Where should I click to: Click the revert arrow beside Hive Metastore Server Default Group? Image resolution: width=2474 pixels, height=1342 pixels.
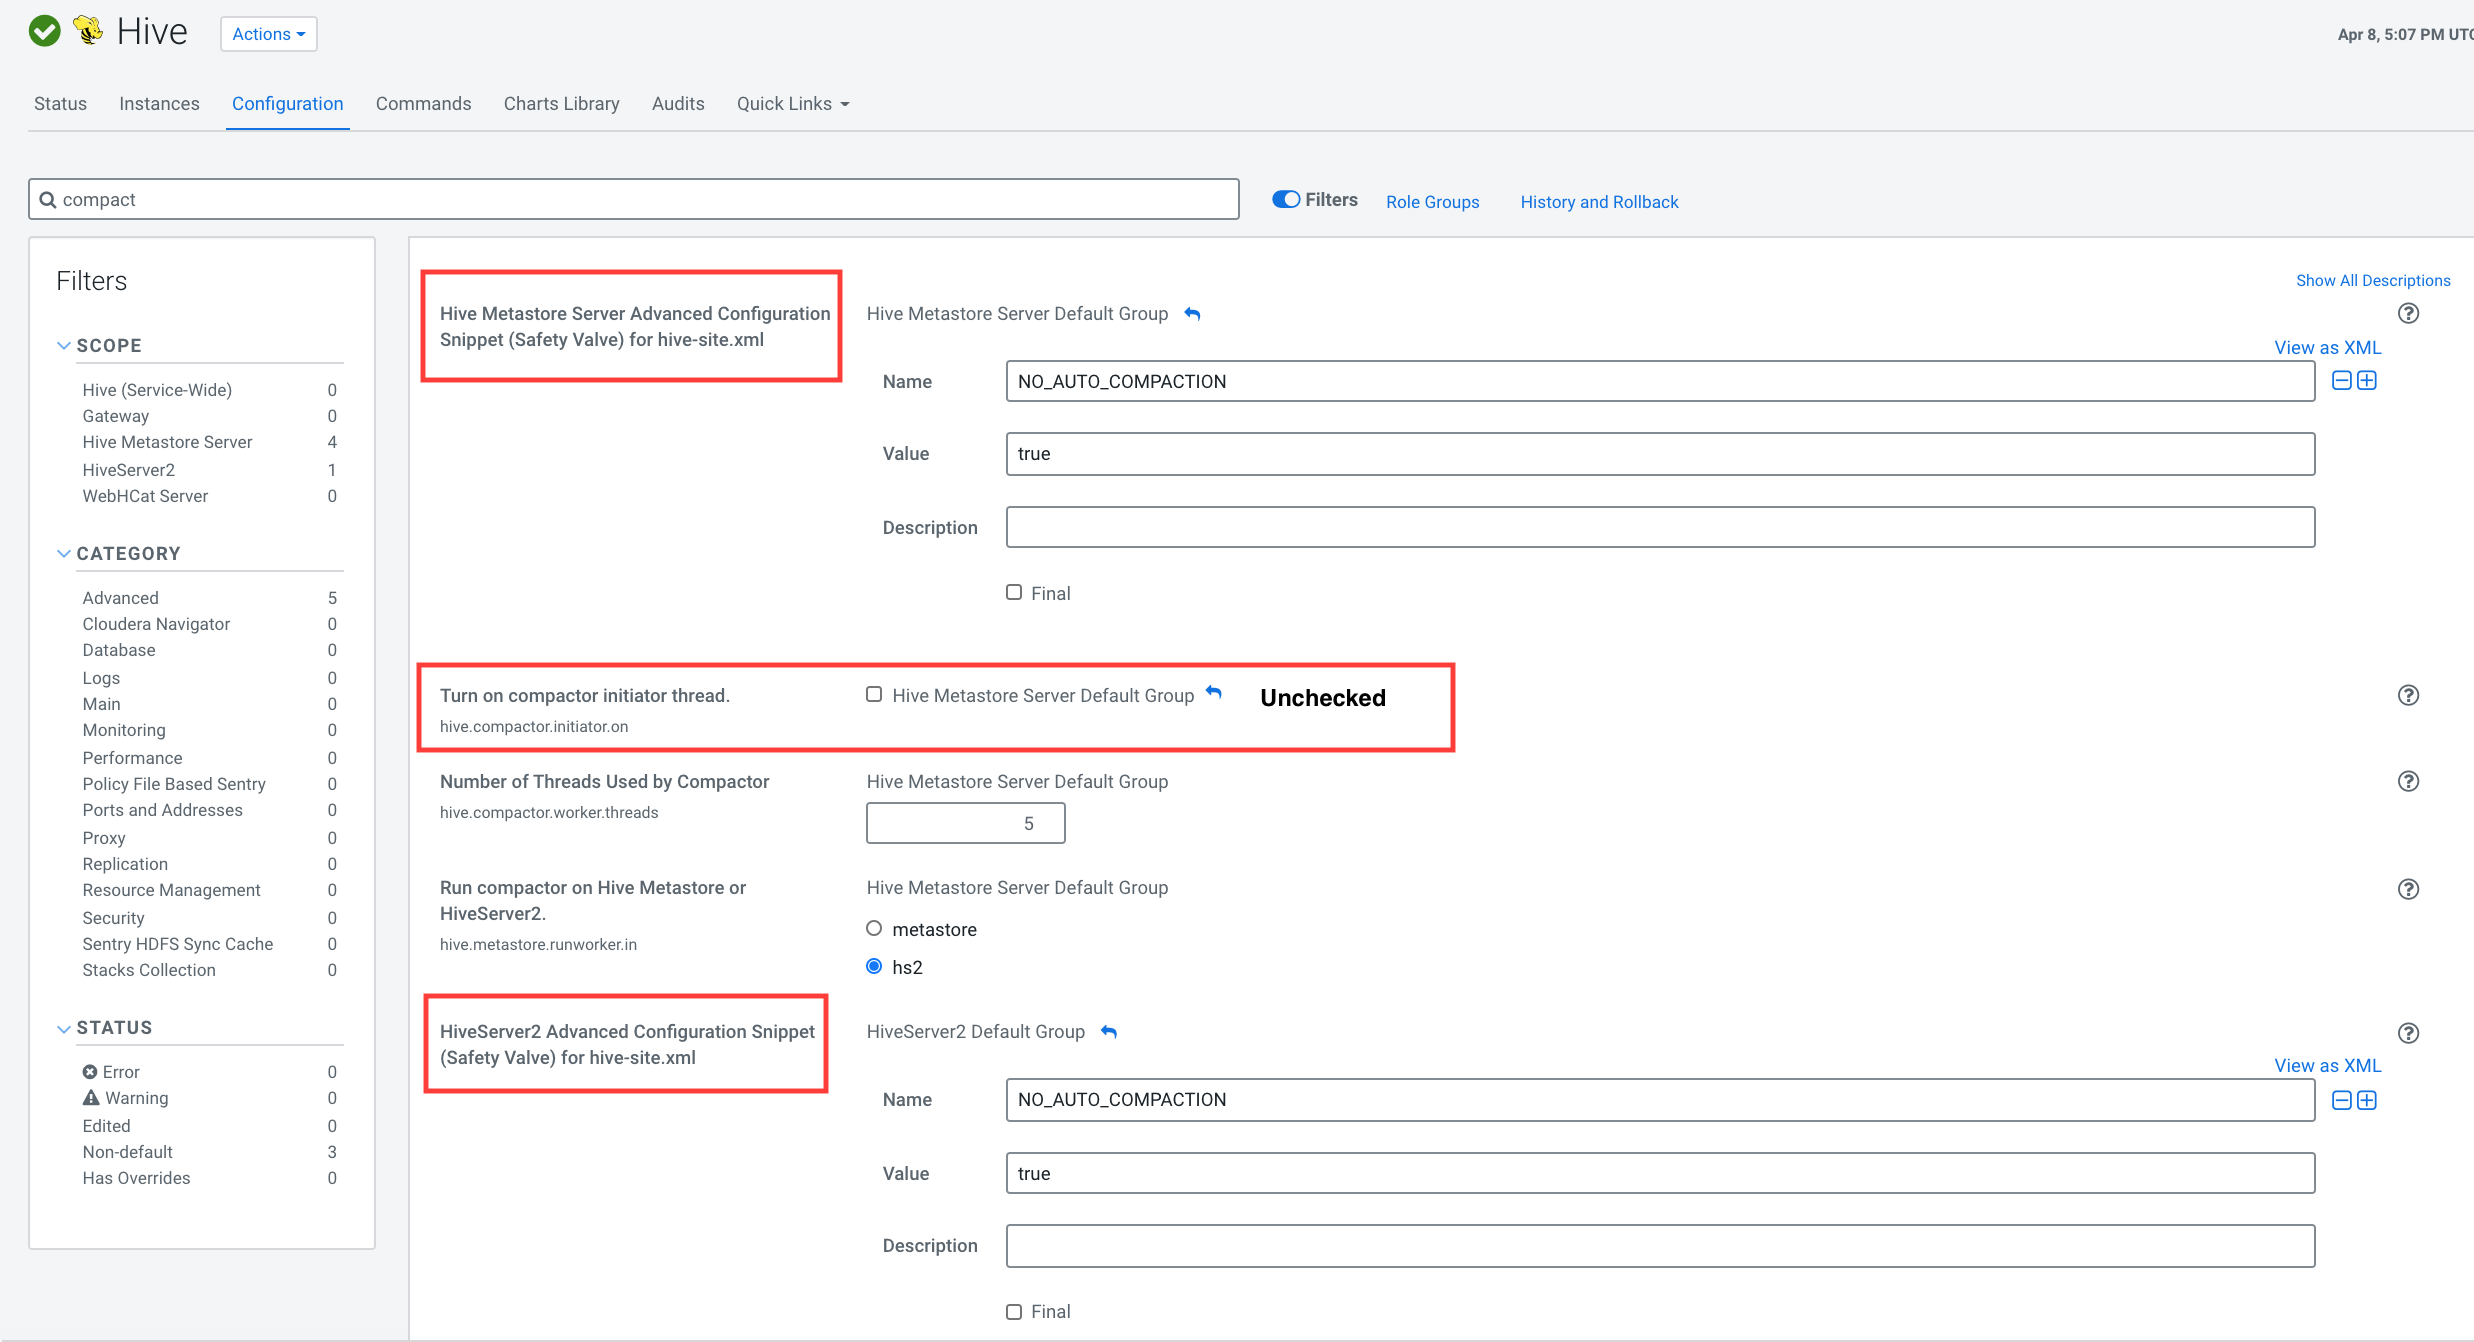(x=1192, y=314)
